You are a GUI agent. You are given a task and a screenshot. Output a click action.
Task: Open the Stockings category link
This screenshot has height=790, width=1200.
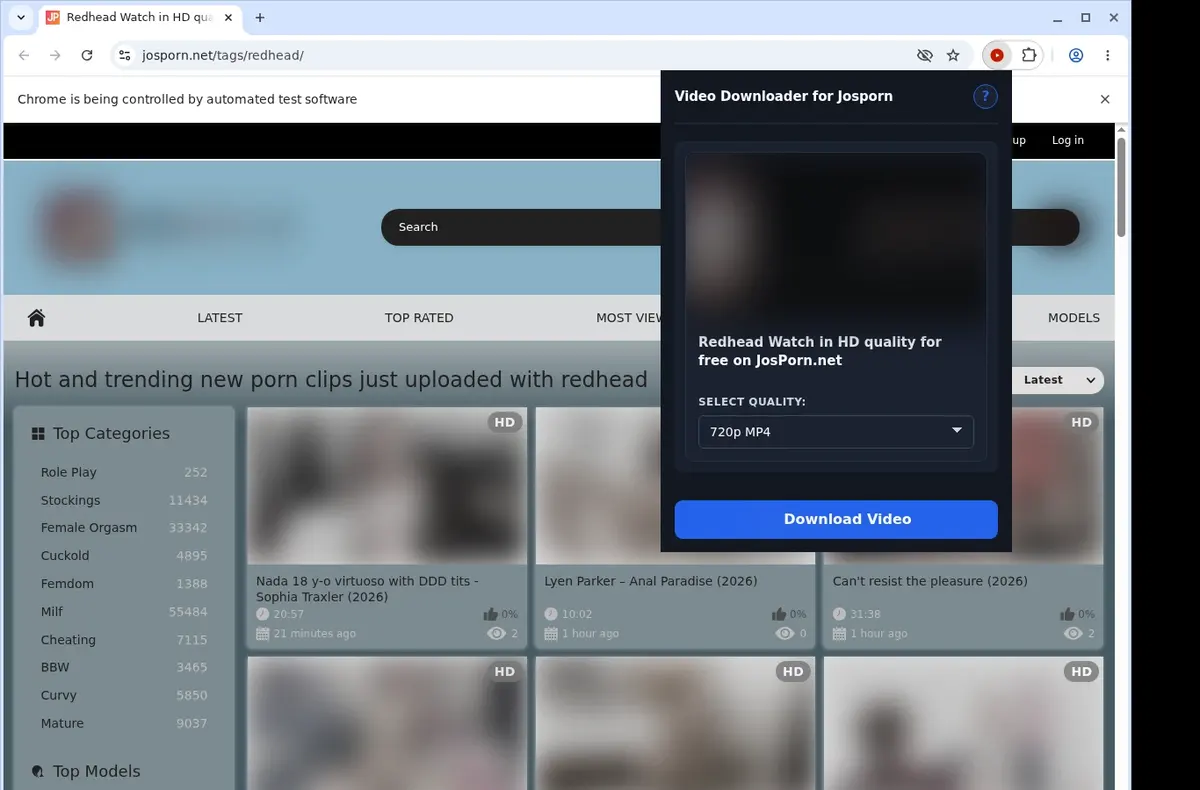pyautogui.click(x=70, y=500)
